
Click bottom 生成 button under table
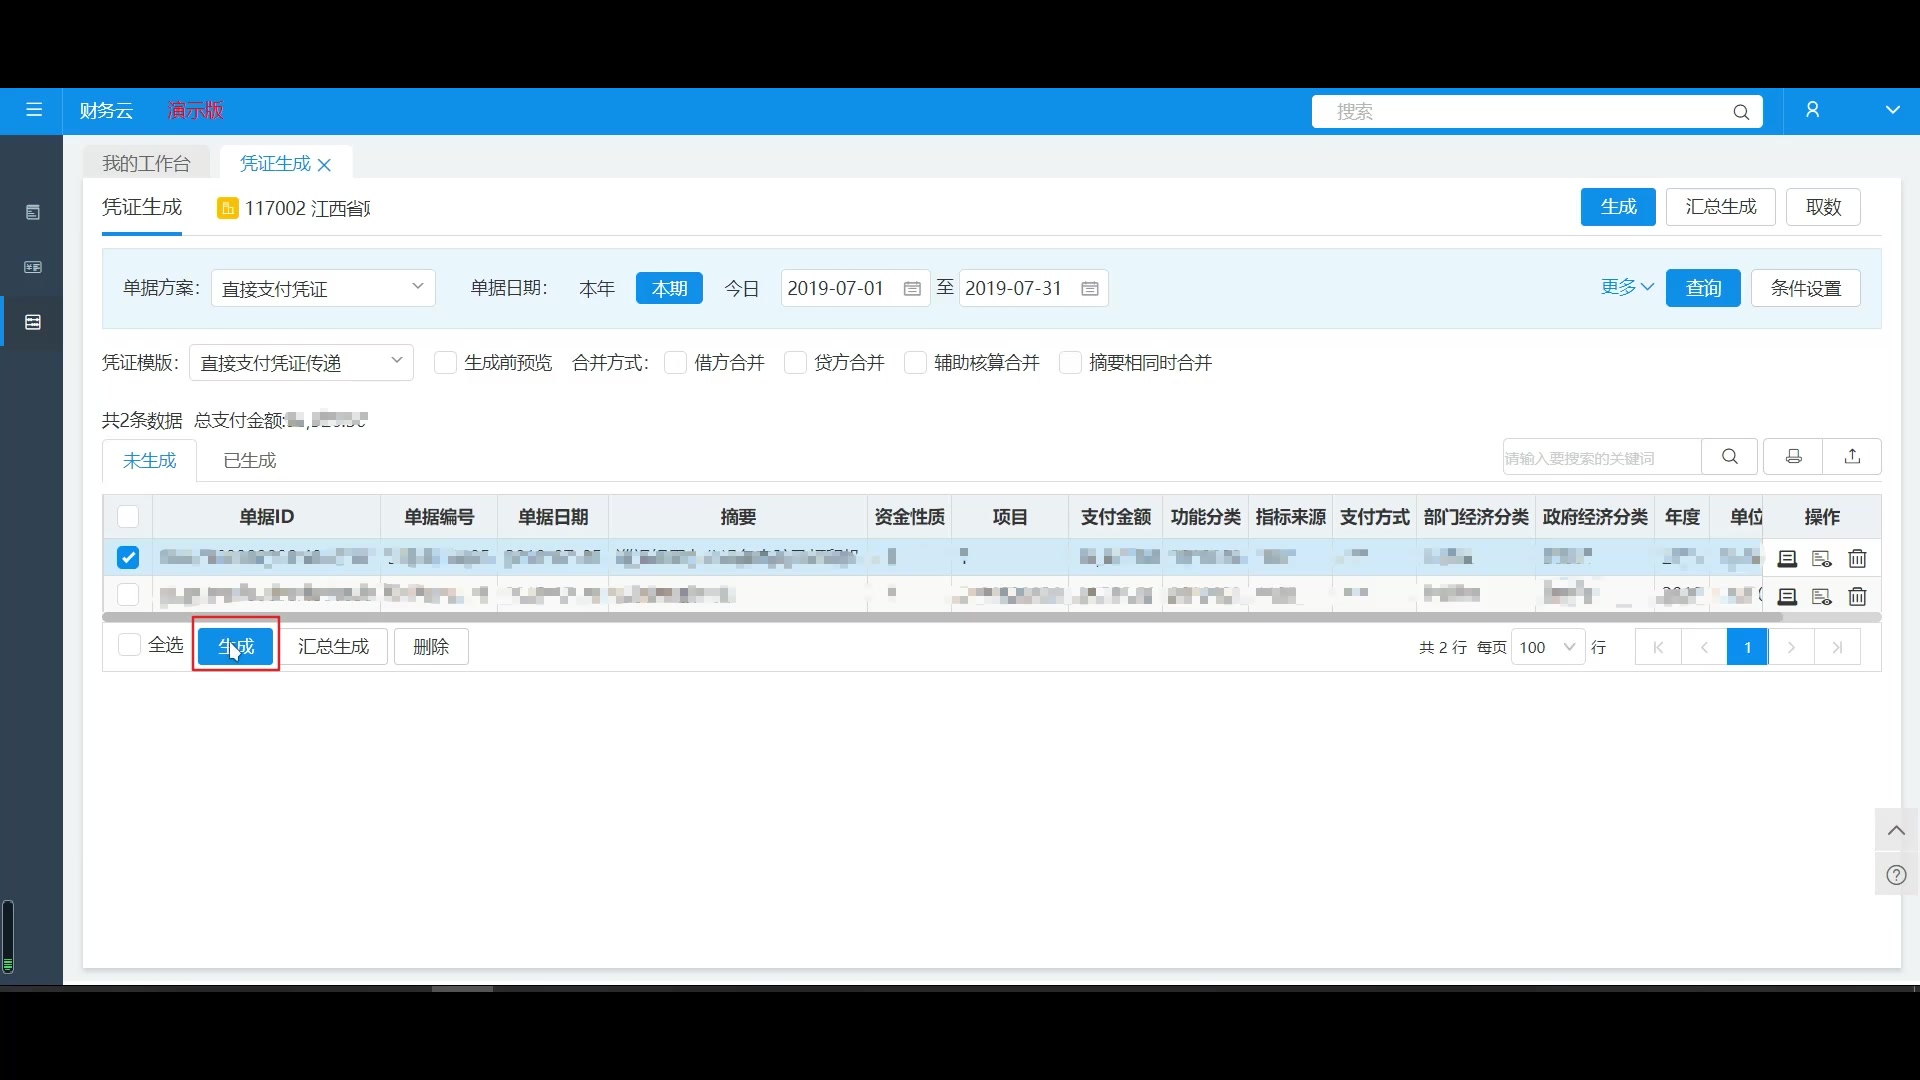[236, 646]
